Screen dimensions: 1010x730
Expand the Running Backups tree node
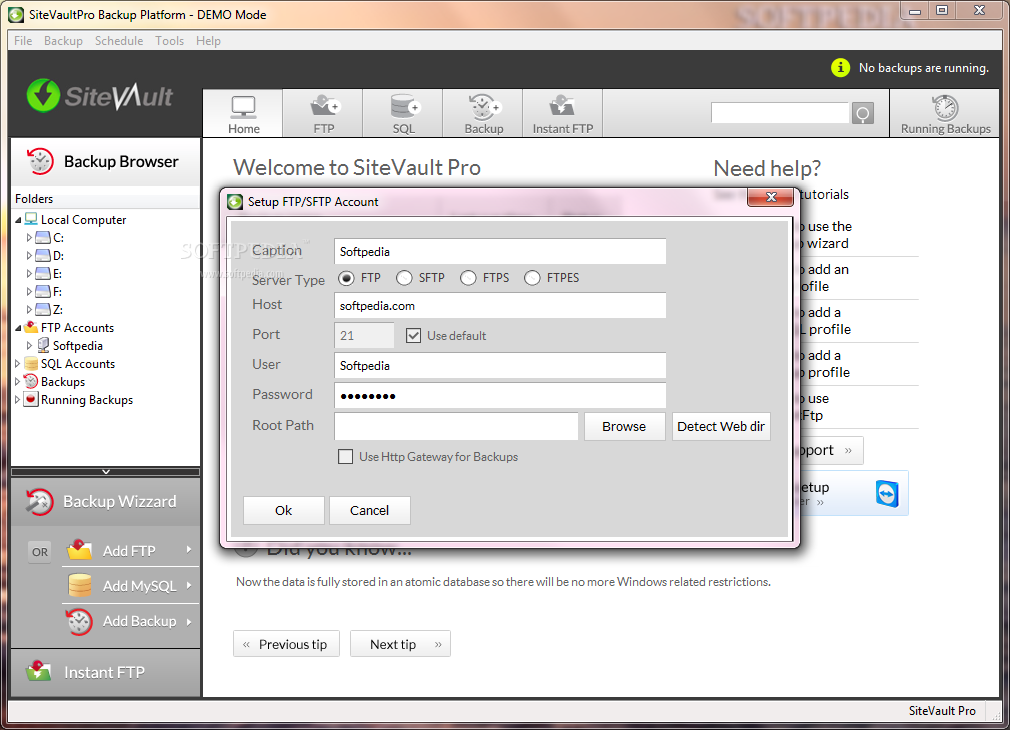click(x=17, y=400)
